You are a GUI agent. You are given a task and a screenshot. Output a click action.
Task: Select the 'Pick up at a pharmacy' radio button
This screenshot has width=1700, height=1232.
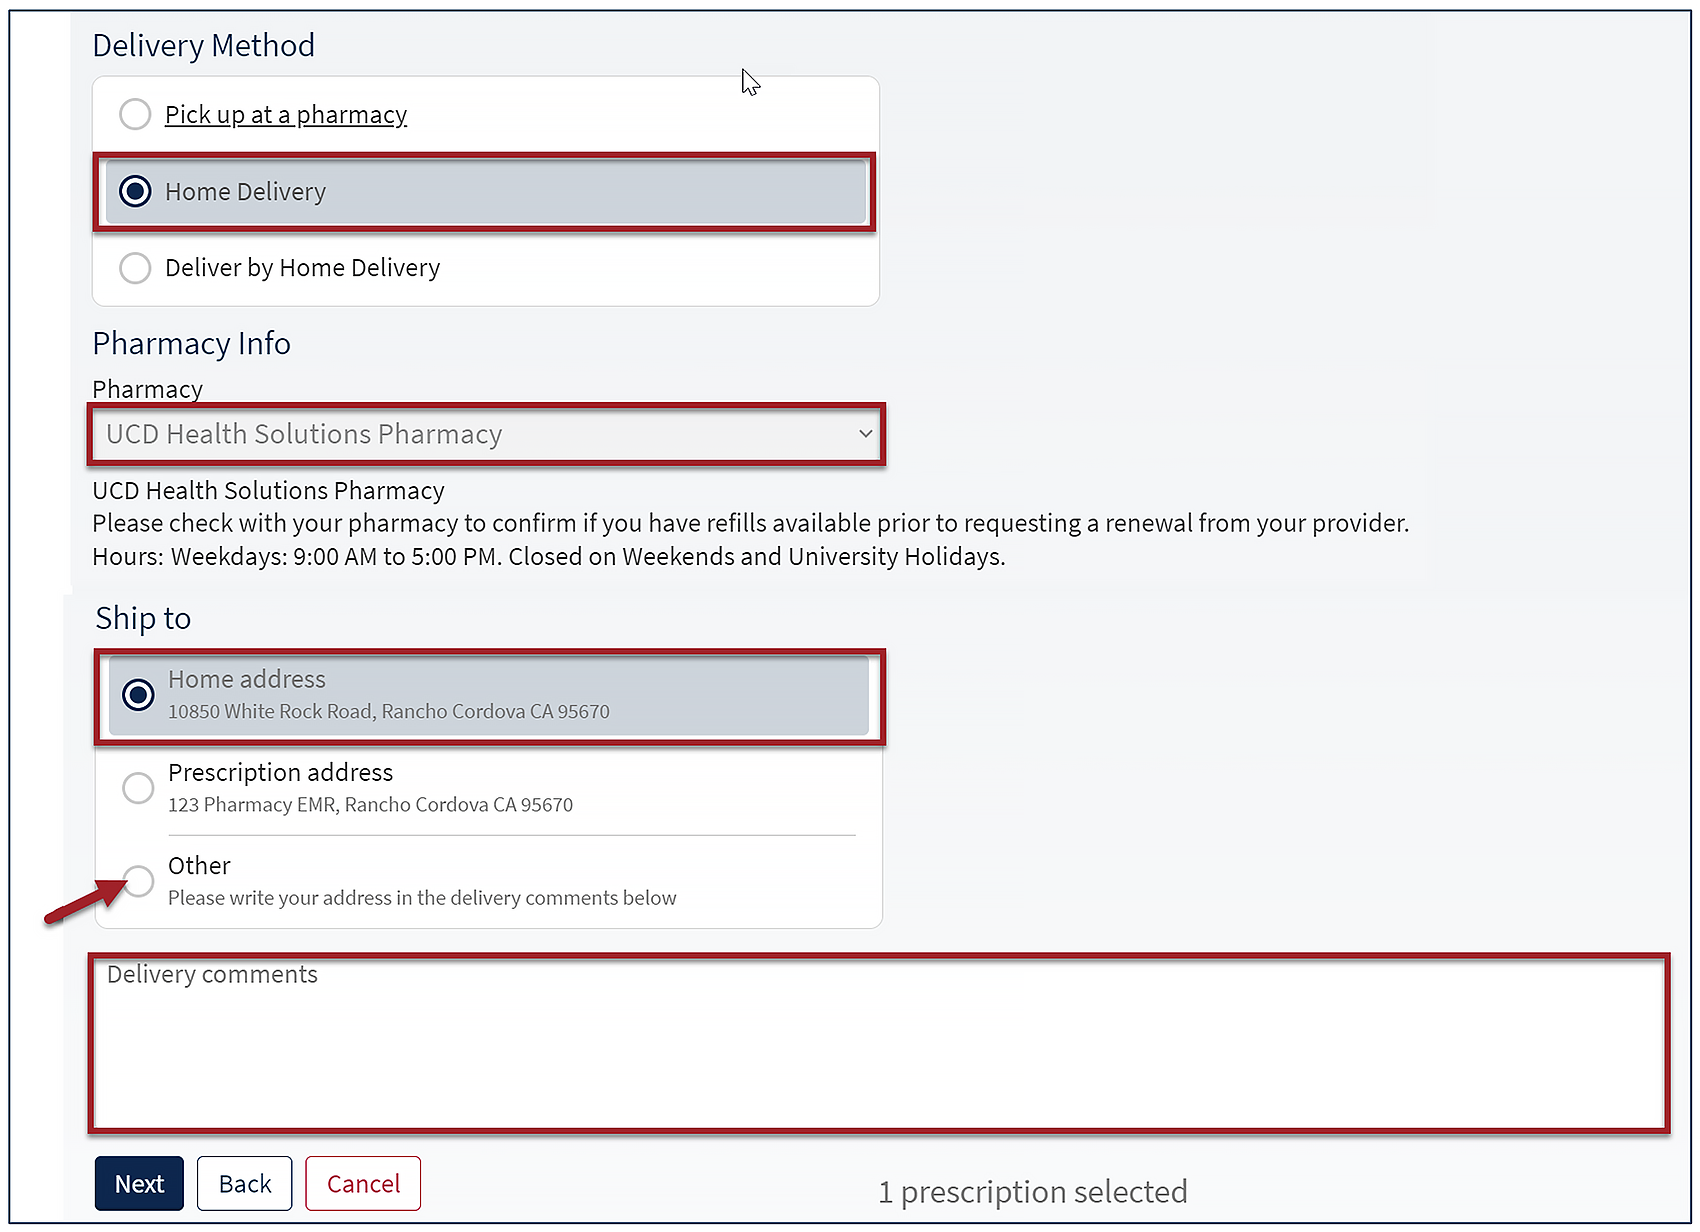click(x=135, y=115)
